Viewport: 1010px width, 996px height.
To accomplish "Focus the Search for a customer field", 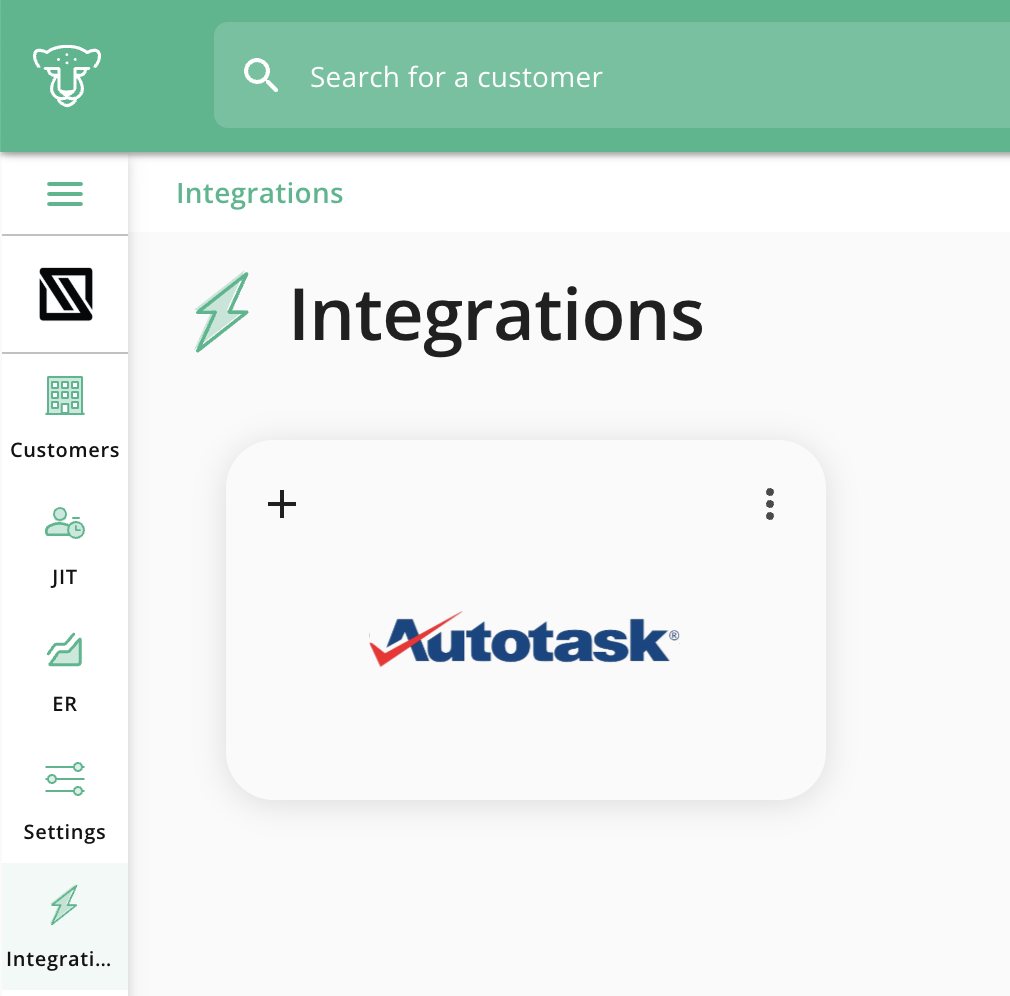I will coord(612,75).
